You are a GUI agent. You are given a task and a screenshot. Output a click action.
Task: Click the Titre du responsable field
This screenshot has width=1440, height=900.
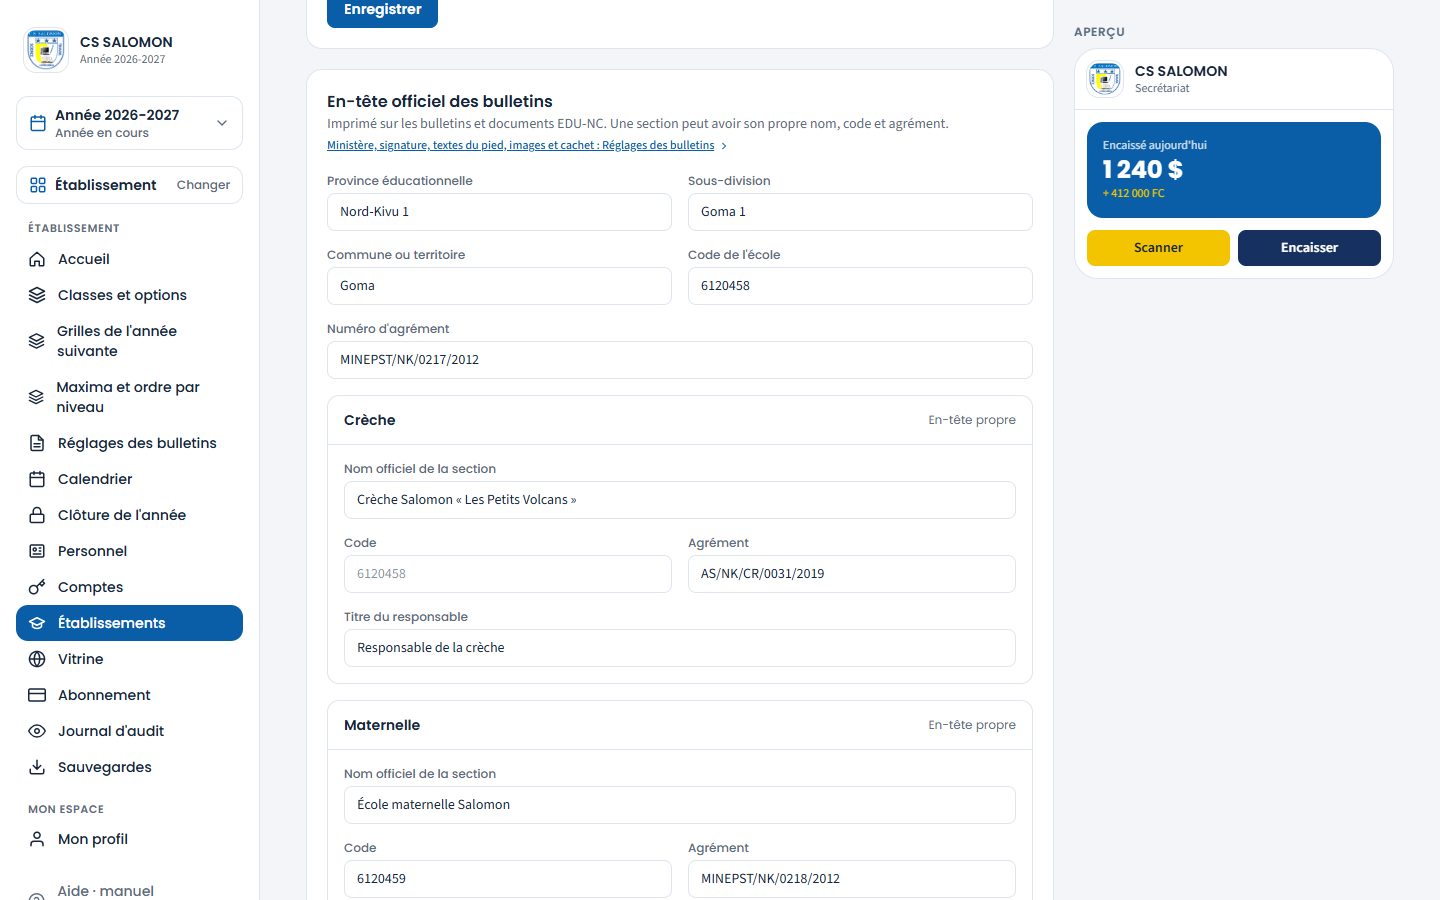pyautogui.click(x=680, y=648)
